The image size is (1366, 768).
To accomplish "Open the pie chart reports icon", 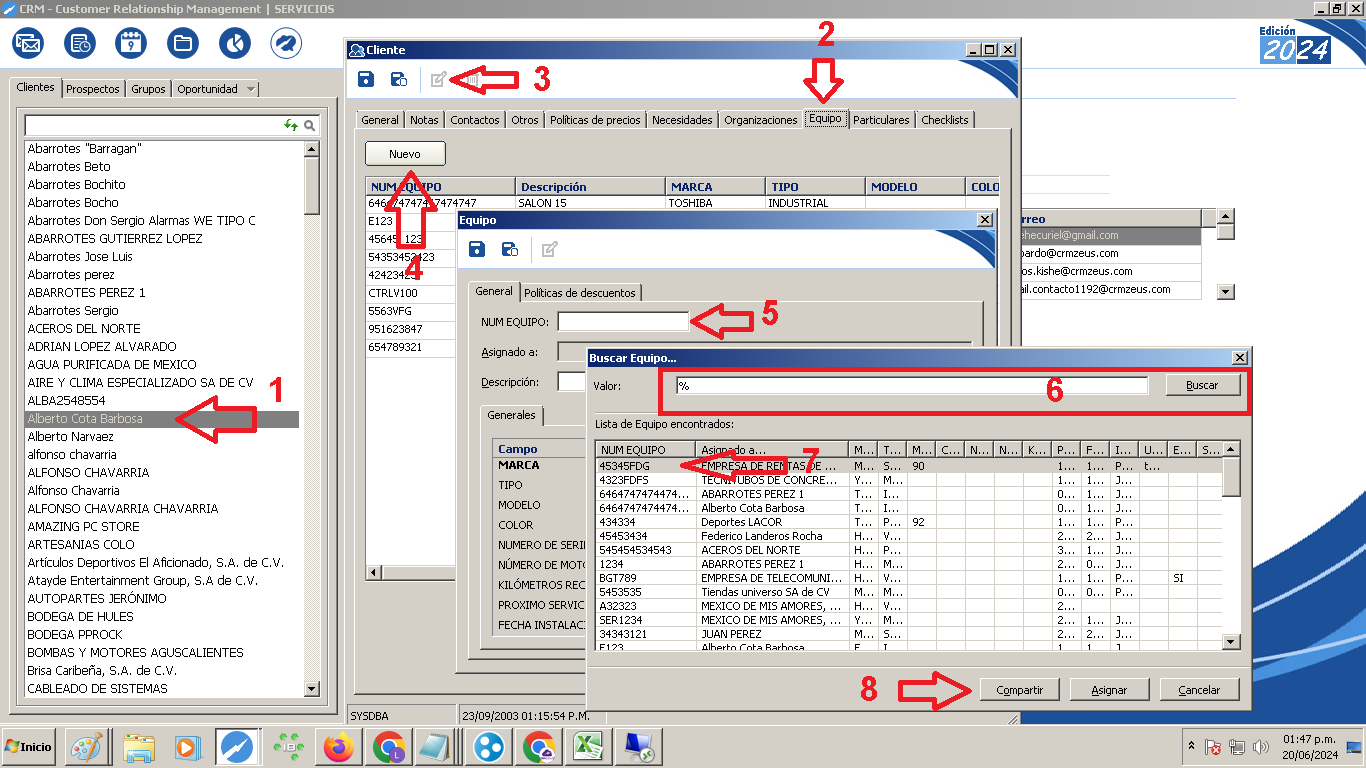I will pyautogui.click(x=234, y=43).
